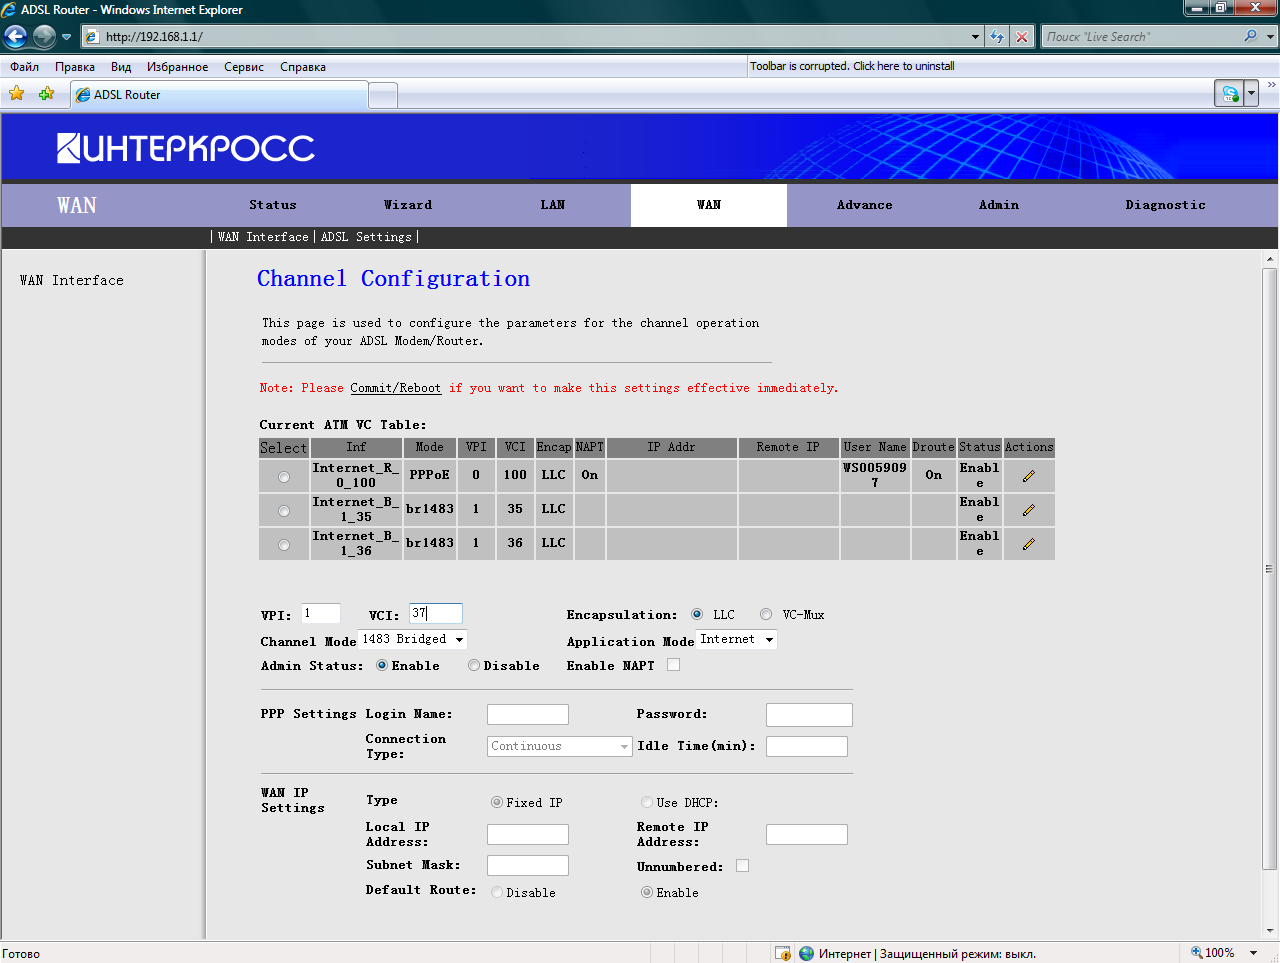This screenshot has height=963, width=1280.
Task: Open the search provider dropdown arrow
Action: 1271,37
